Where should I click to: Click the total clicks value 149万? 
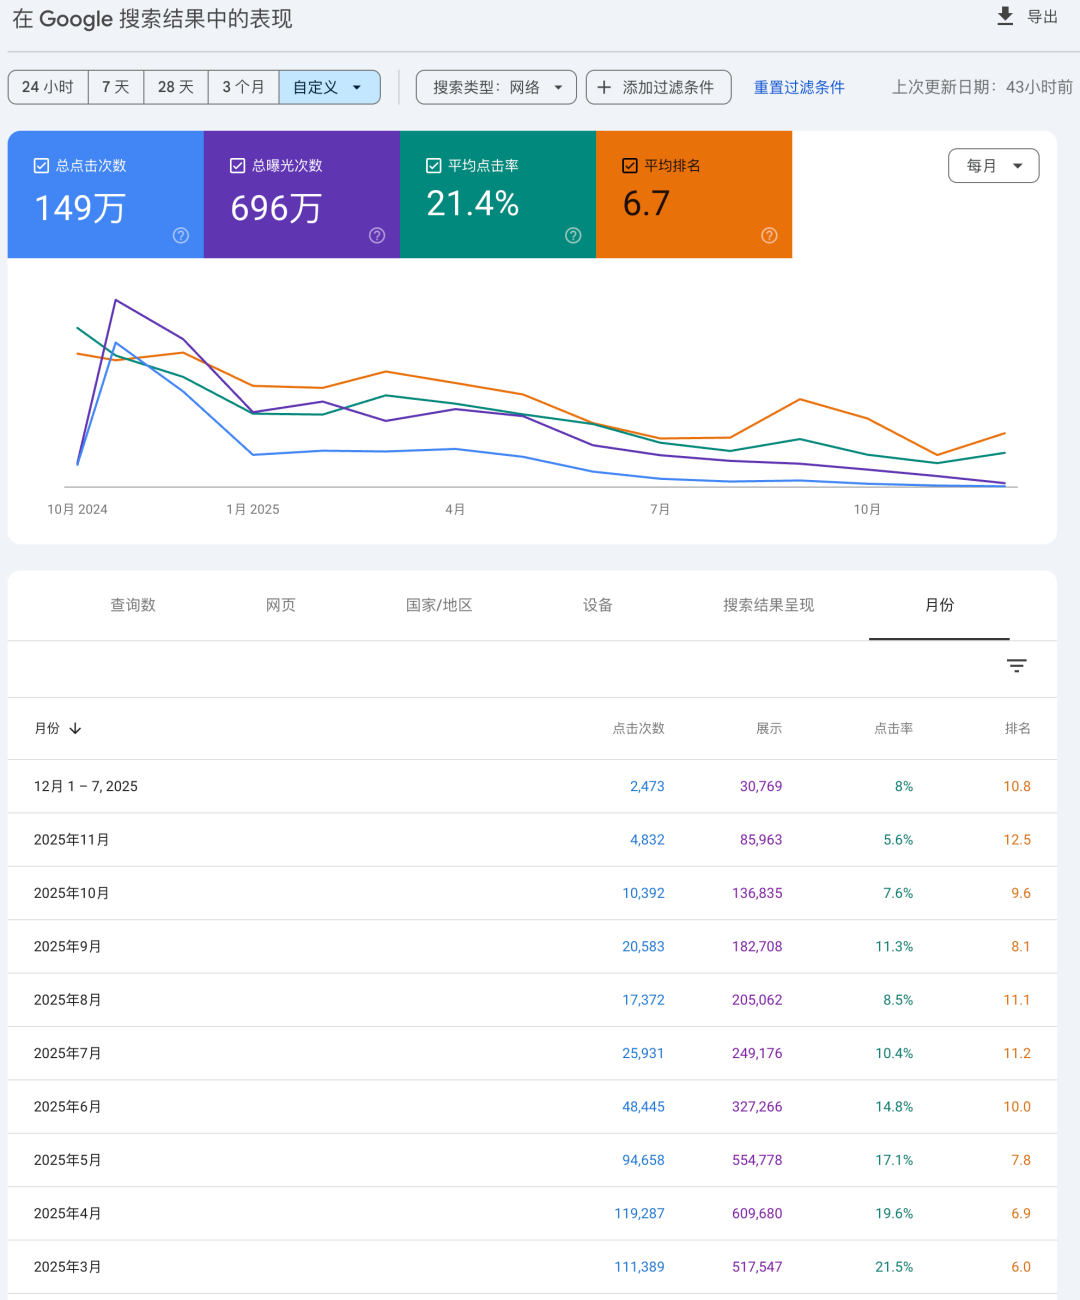[x=80, y=208]
